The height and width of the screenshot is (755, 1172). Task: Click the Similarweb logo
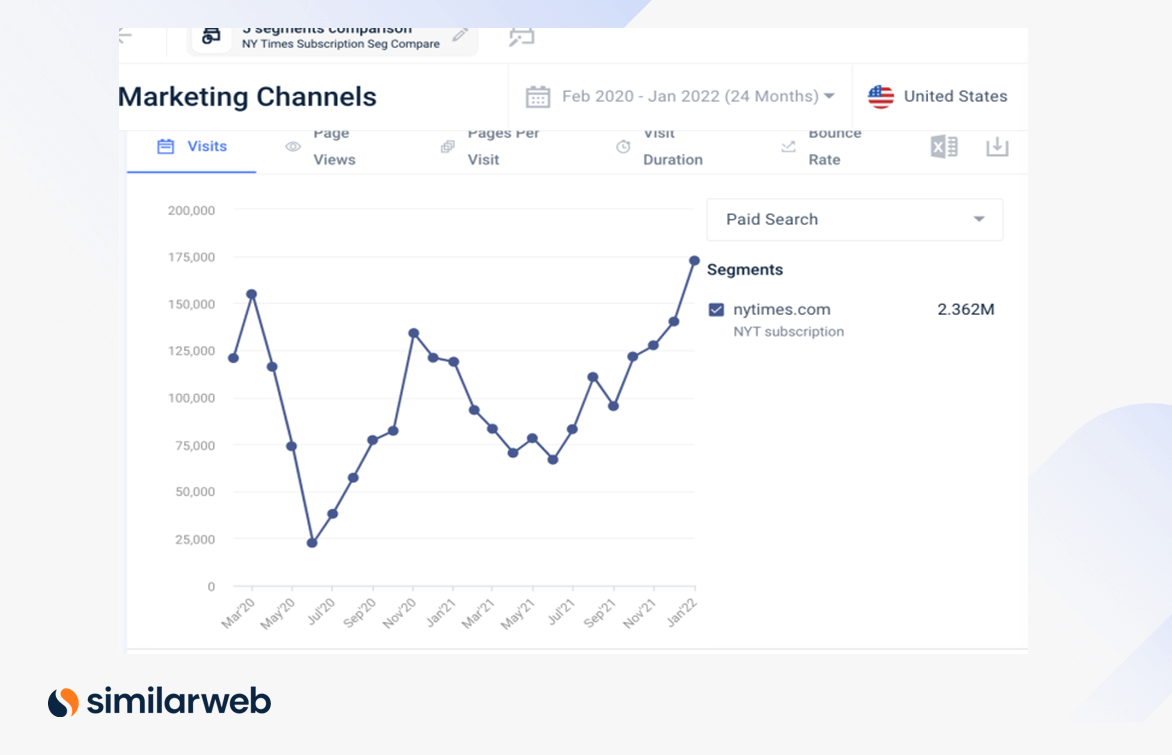coord(158,702)
